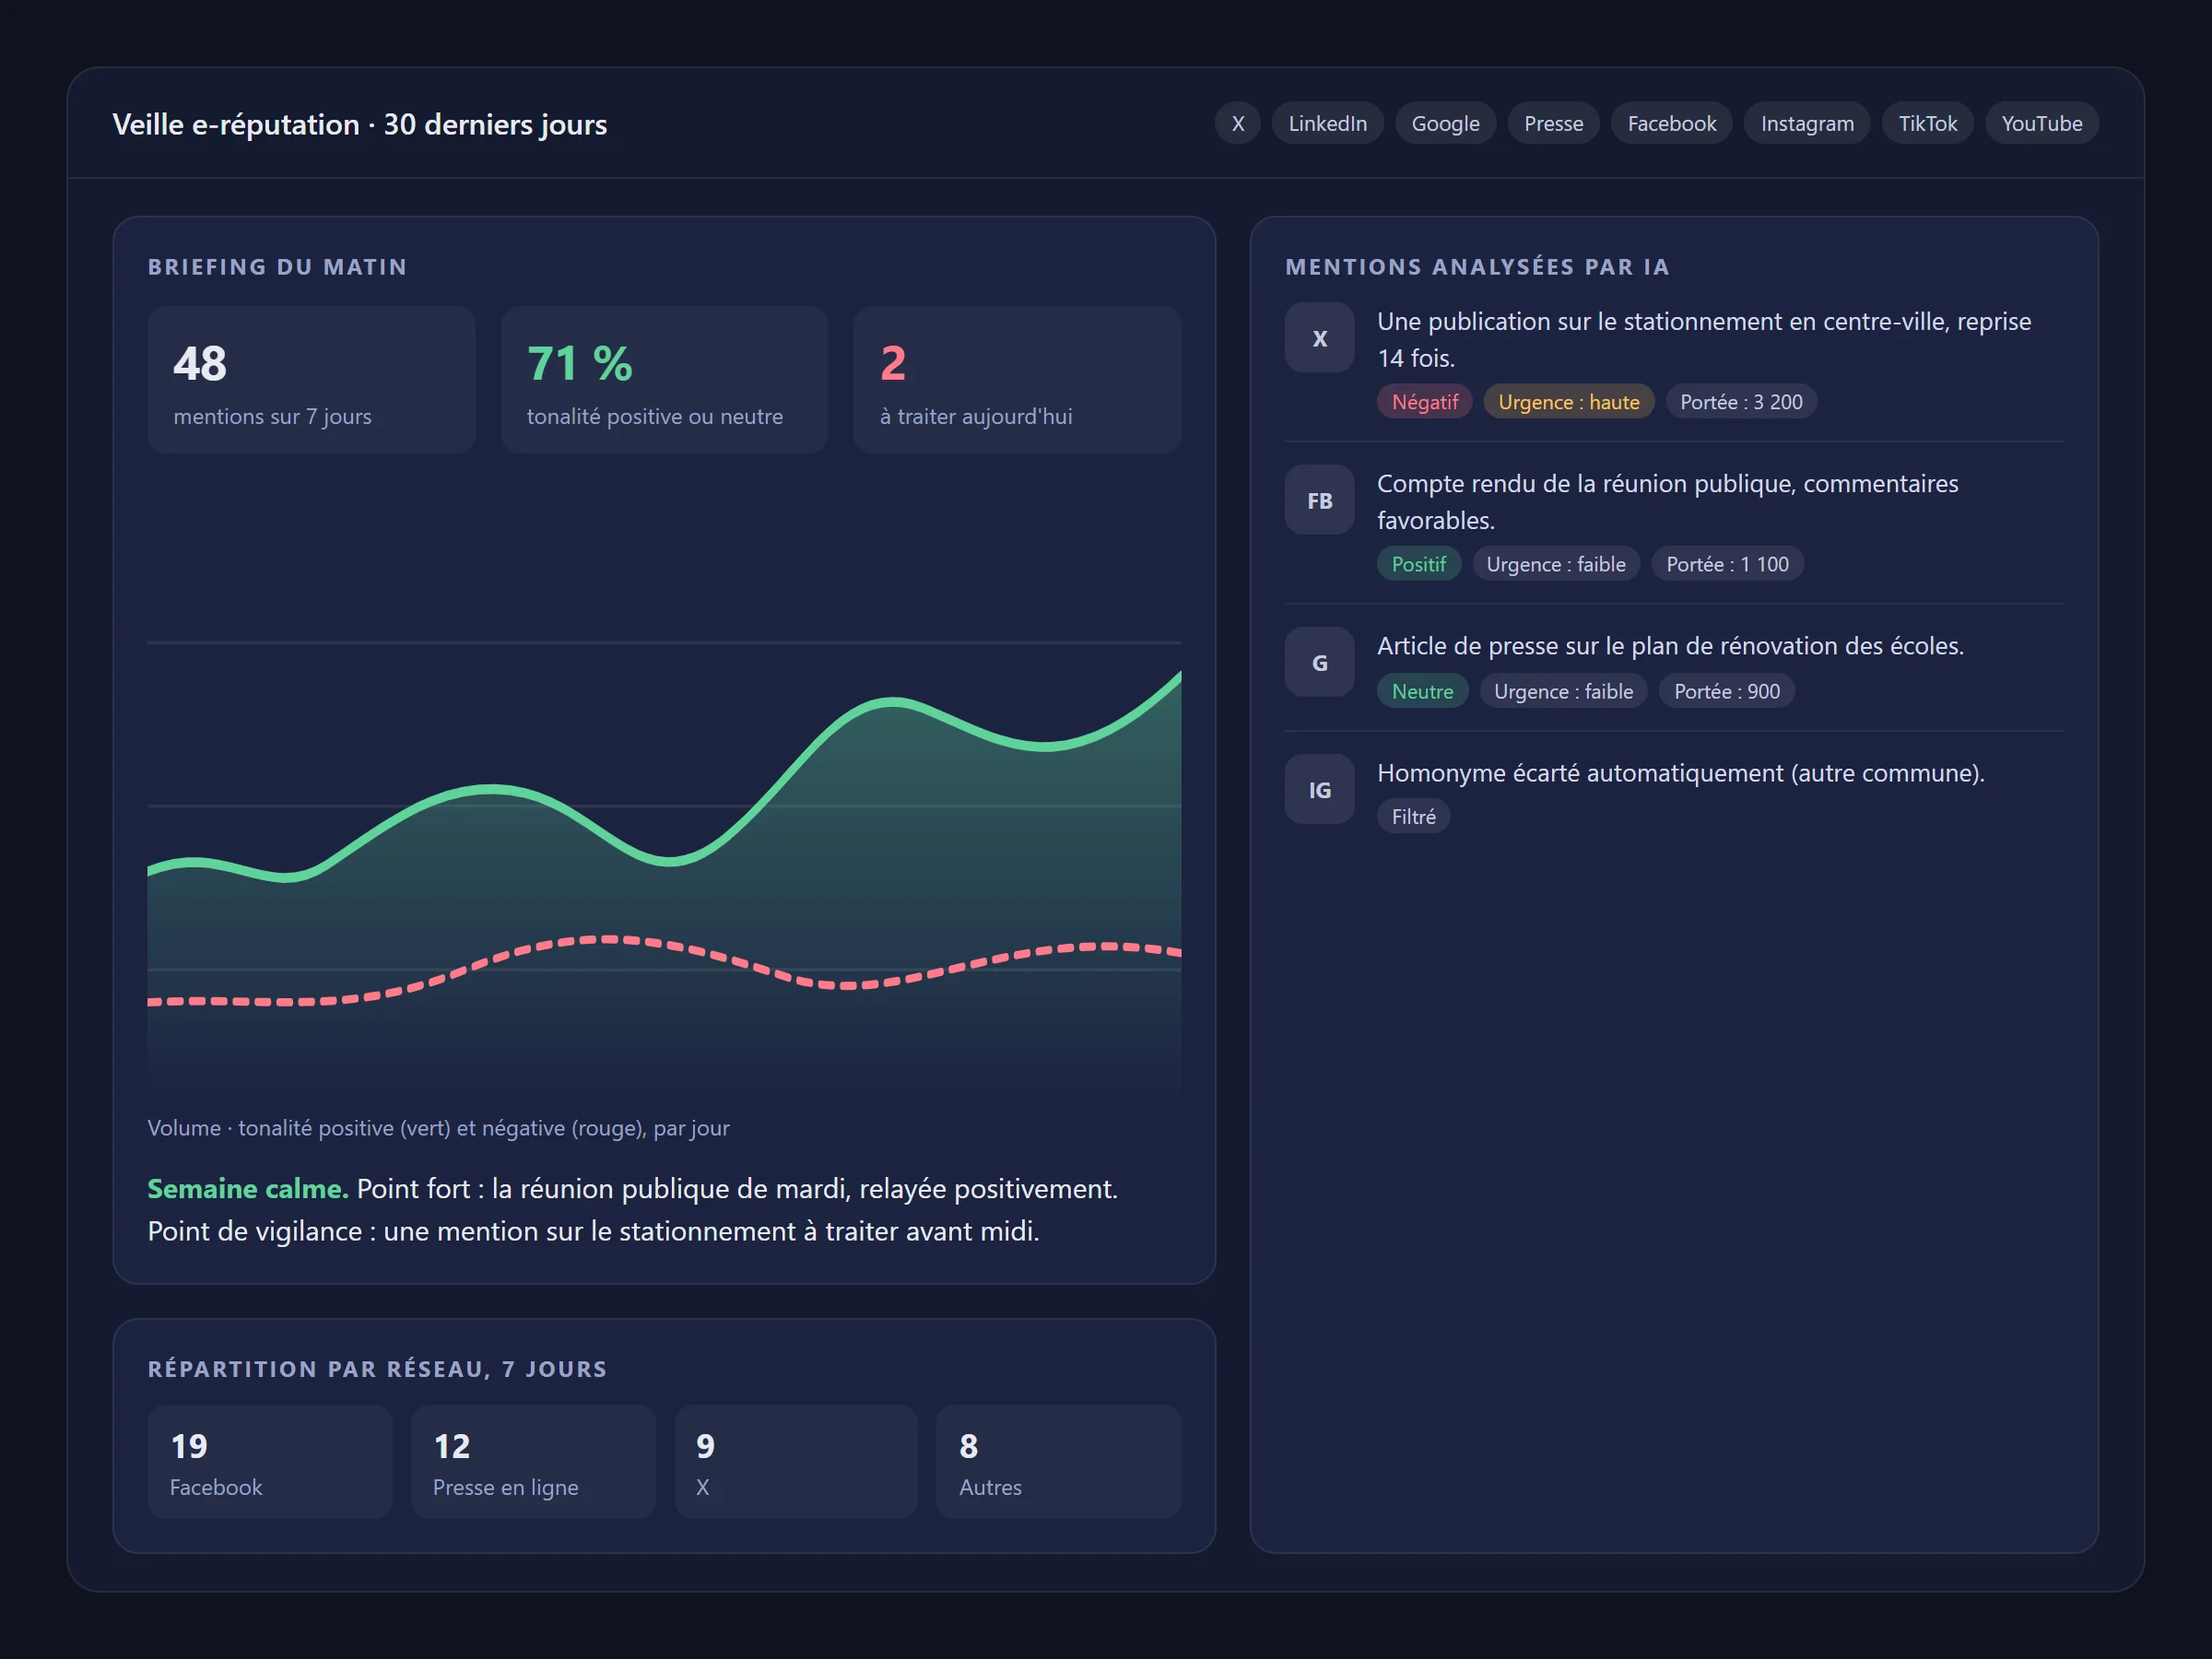Open the 71 % tonalité positive card
The width and height of the screenshot is (2212, 1659).
point(664,380)
